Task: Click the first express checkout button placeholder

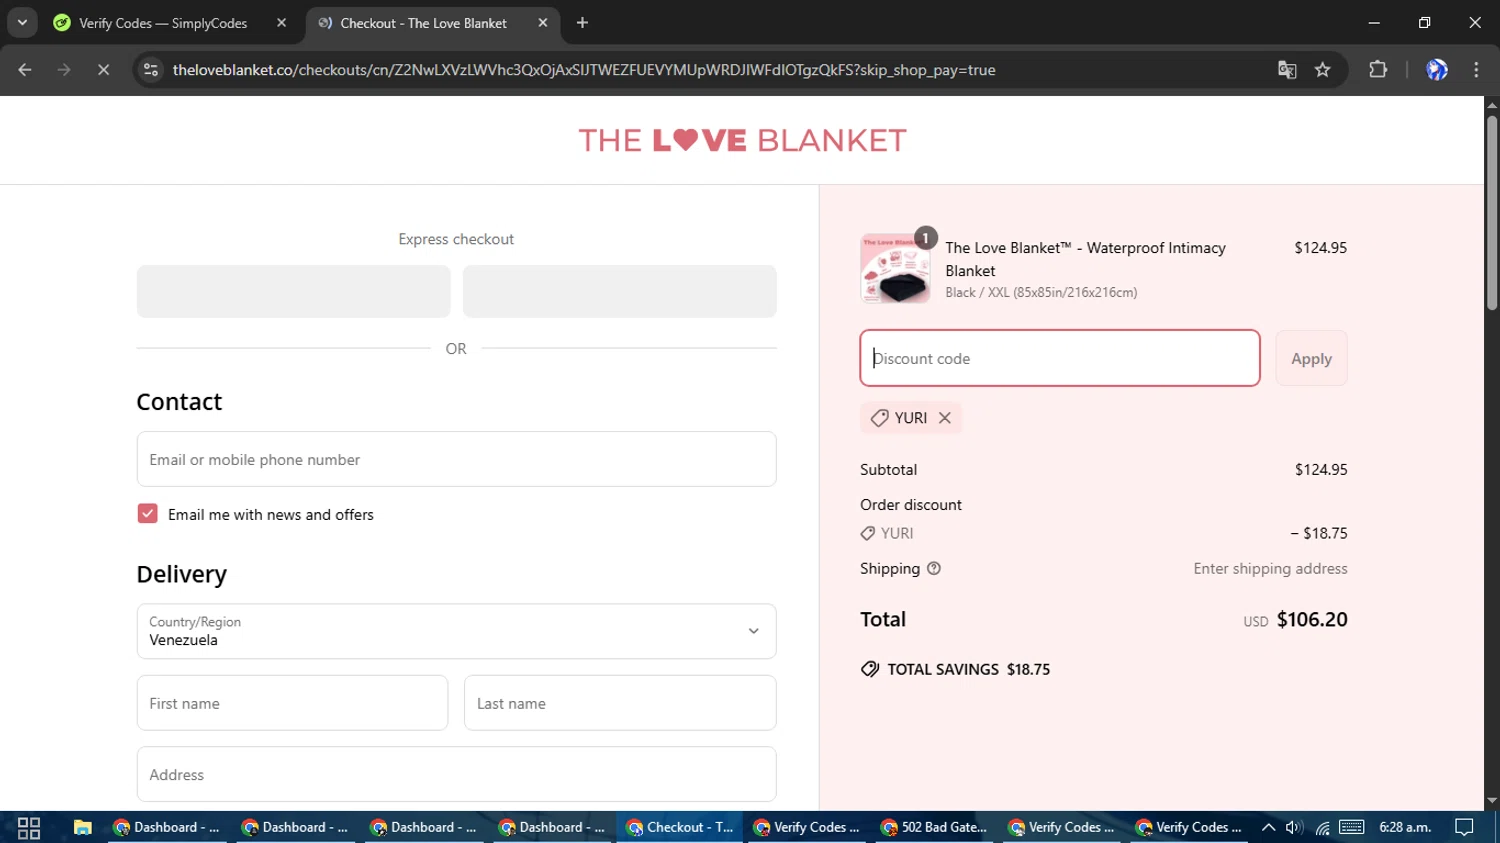Action: coord(293,291)
